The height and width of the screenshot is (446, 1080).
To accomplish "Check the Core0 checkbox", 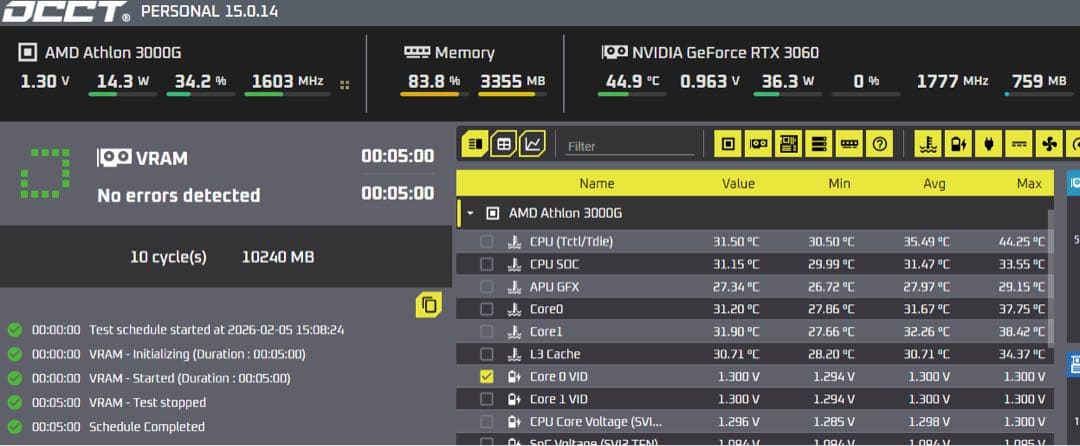I will tap(486, 309).
